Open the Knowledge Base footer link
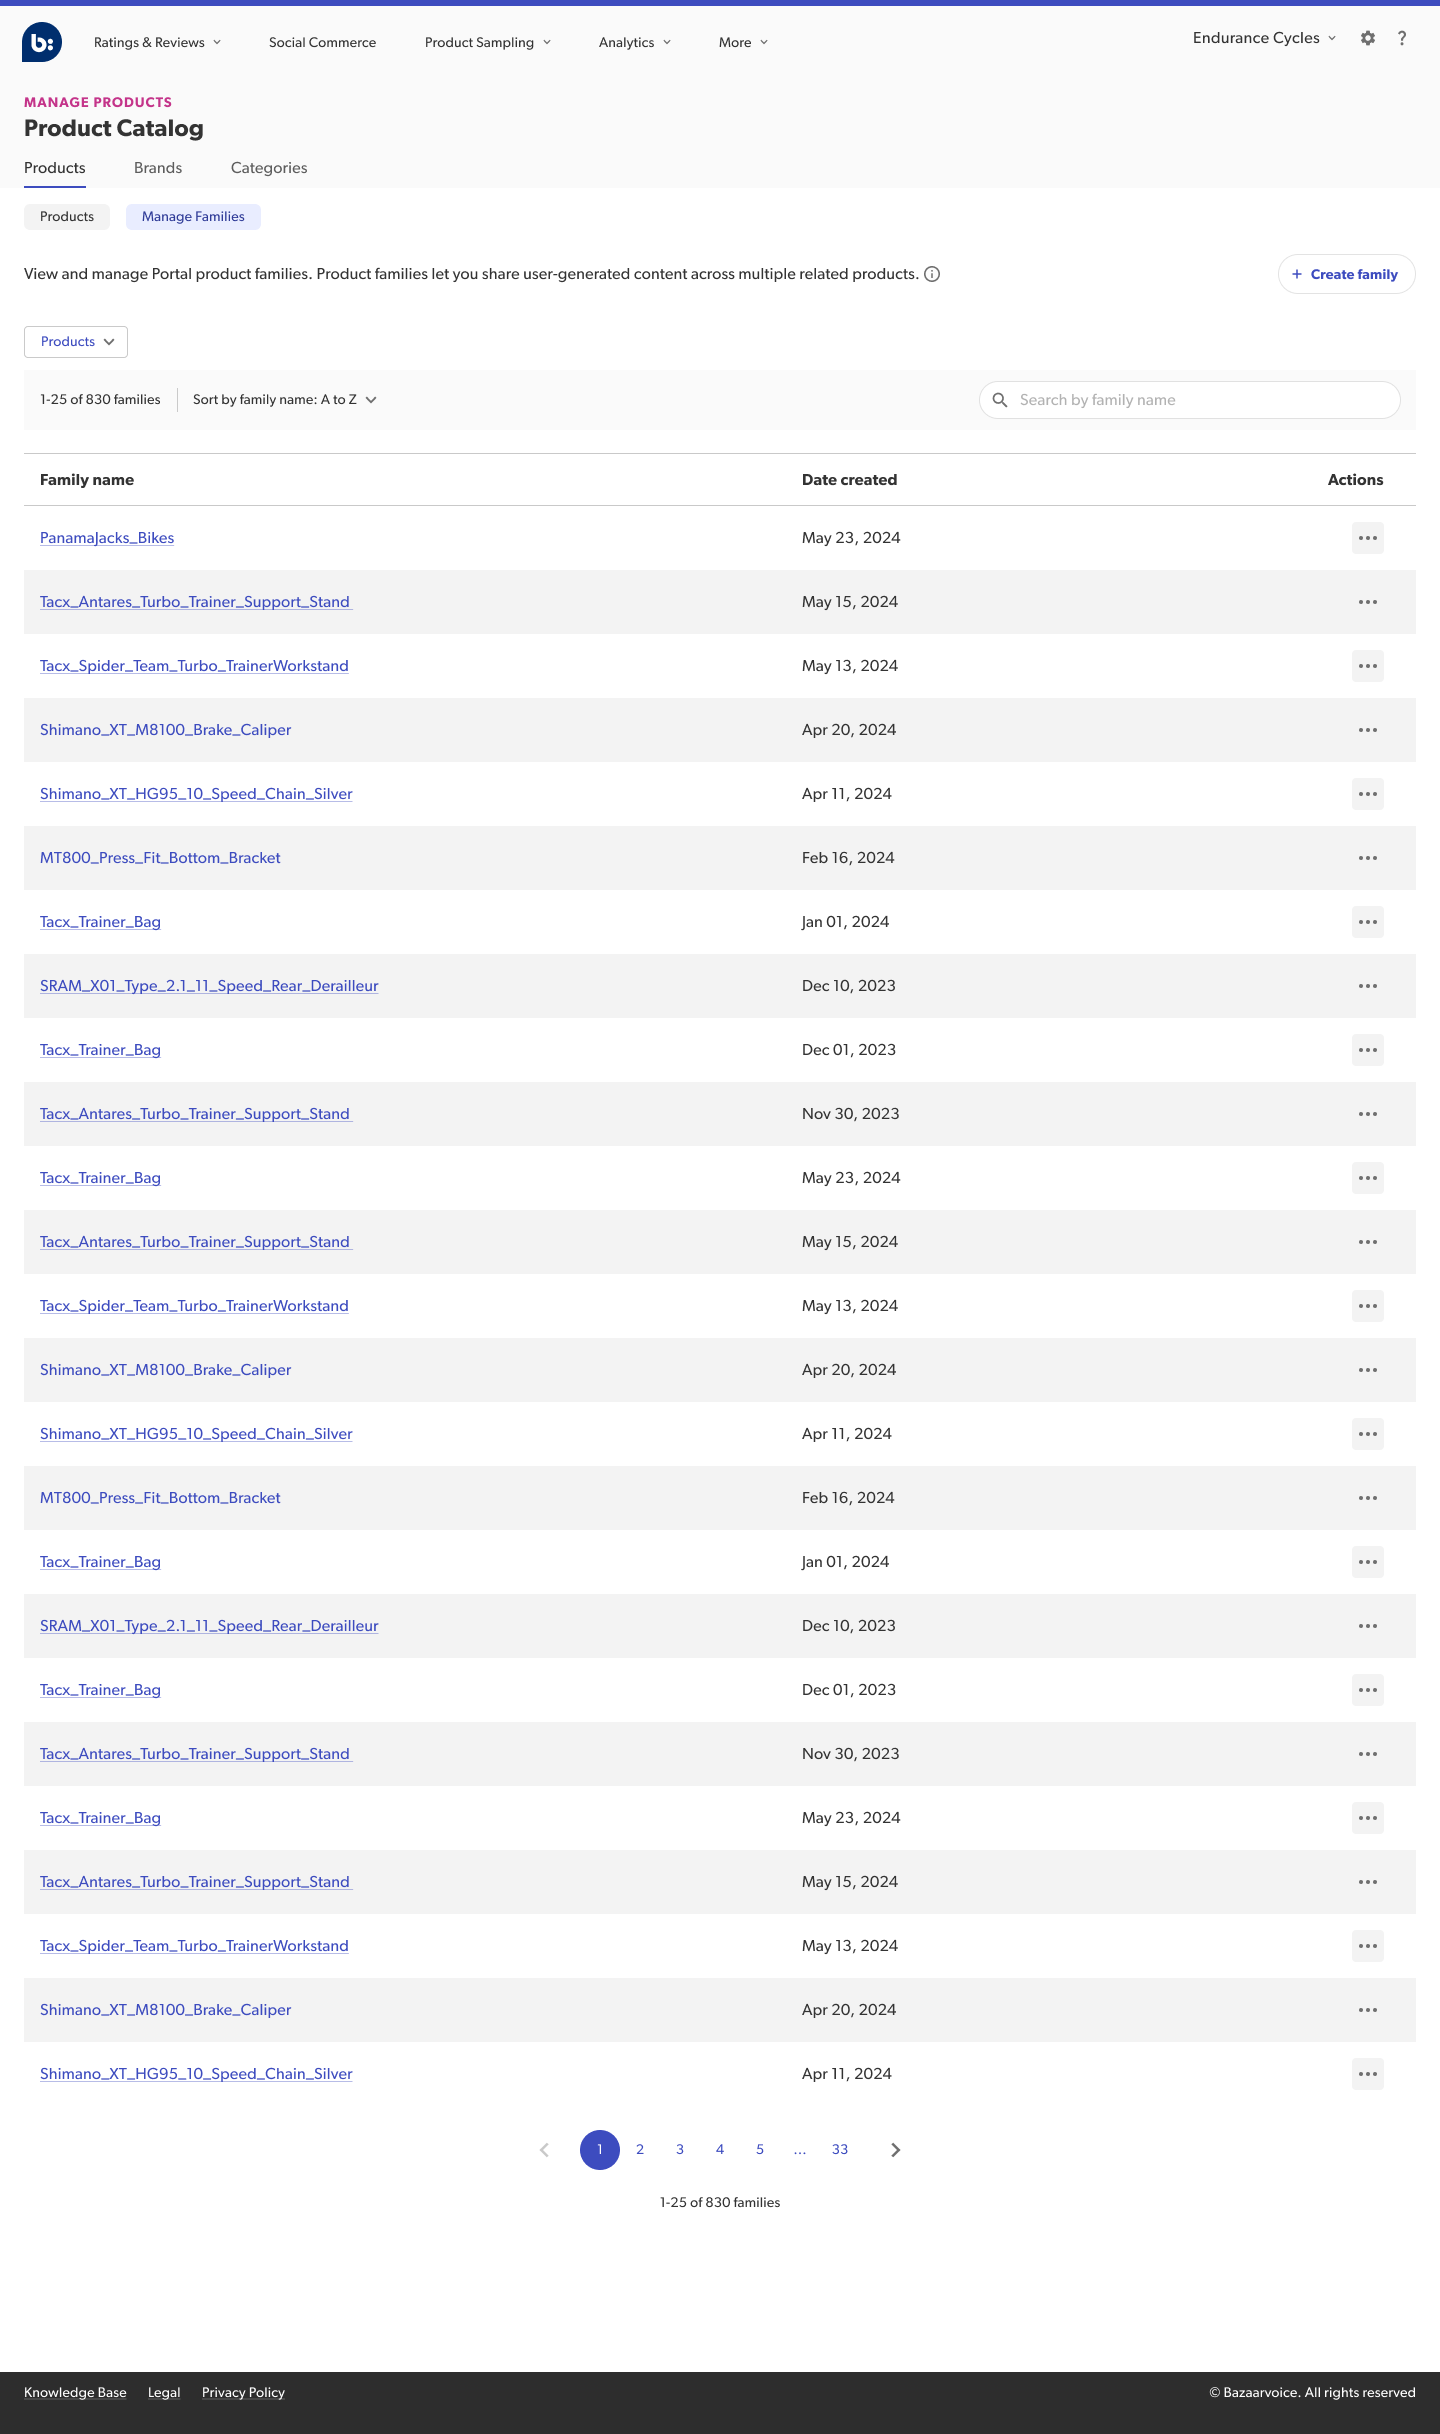1440x2434 pixels. [x=75, y=2392]
